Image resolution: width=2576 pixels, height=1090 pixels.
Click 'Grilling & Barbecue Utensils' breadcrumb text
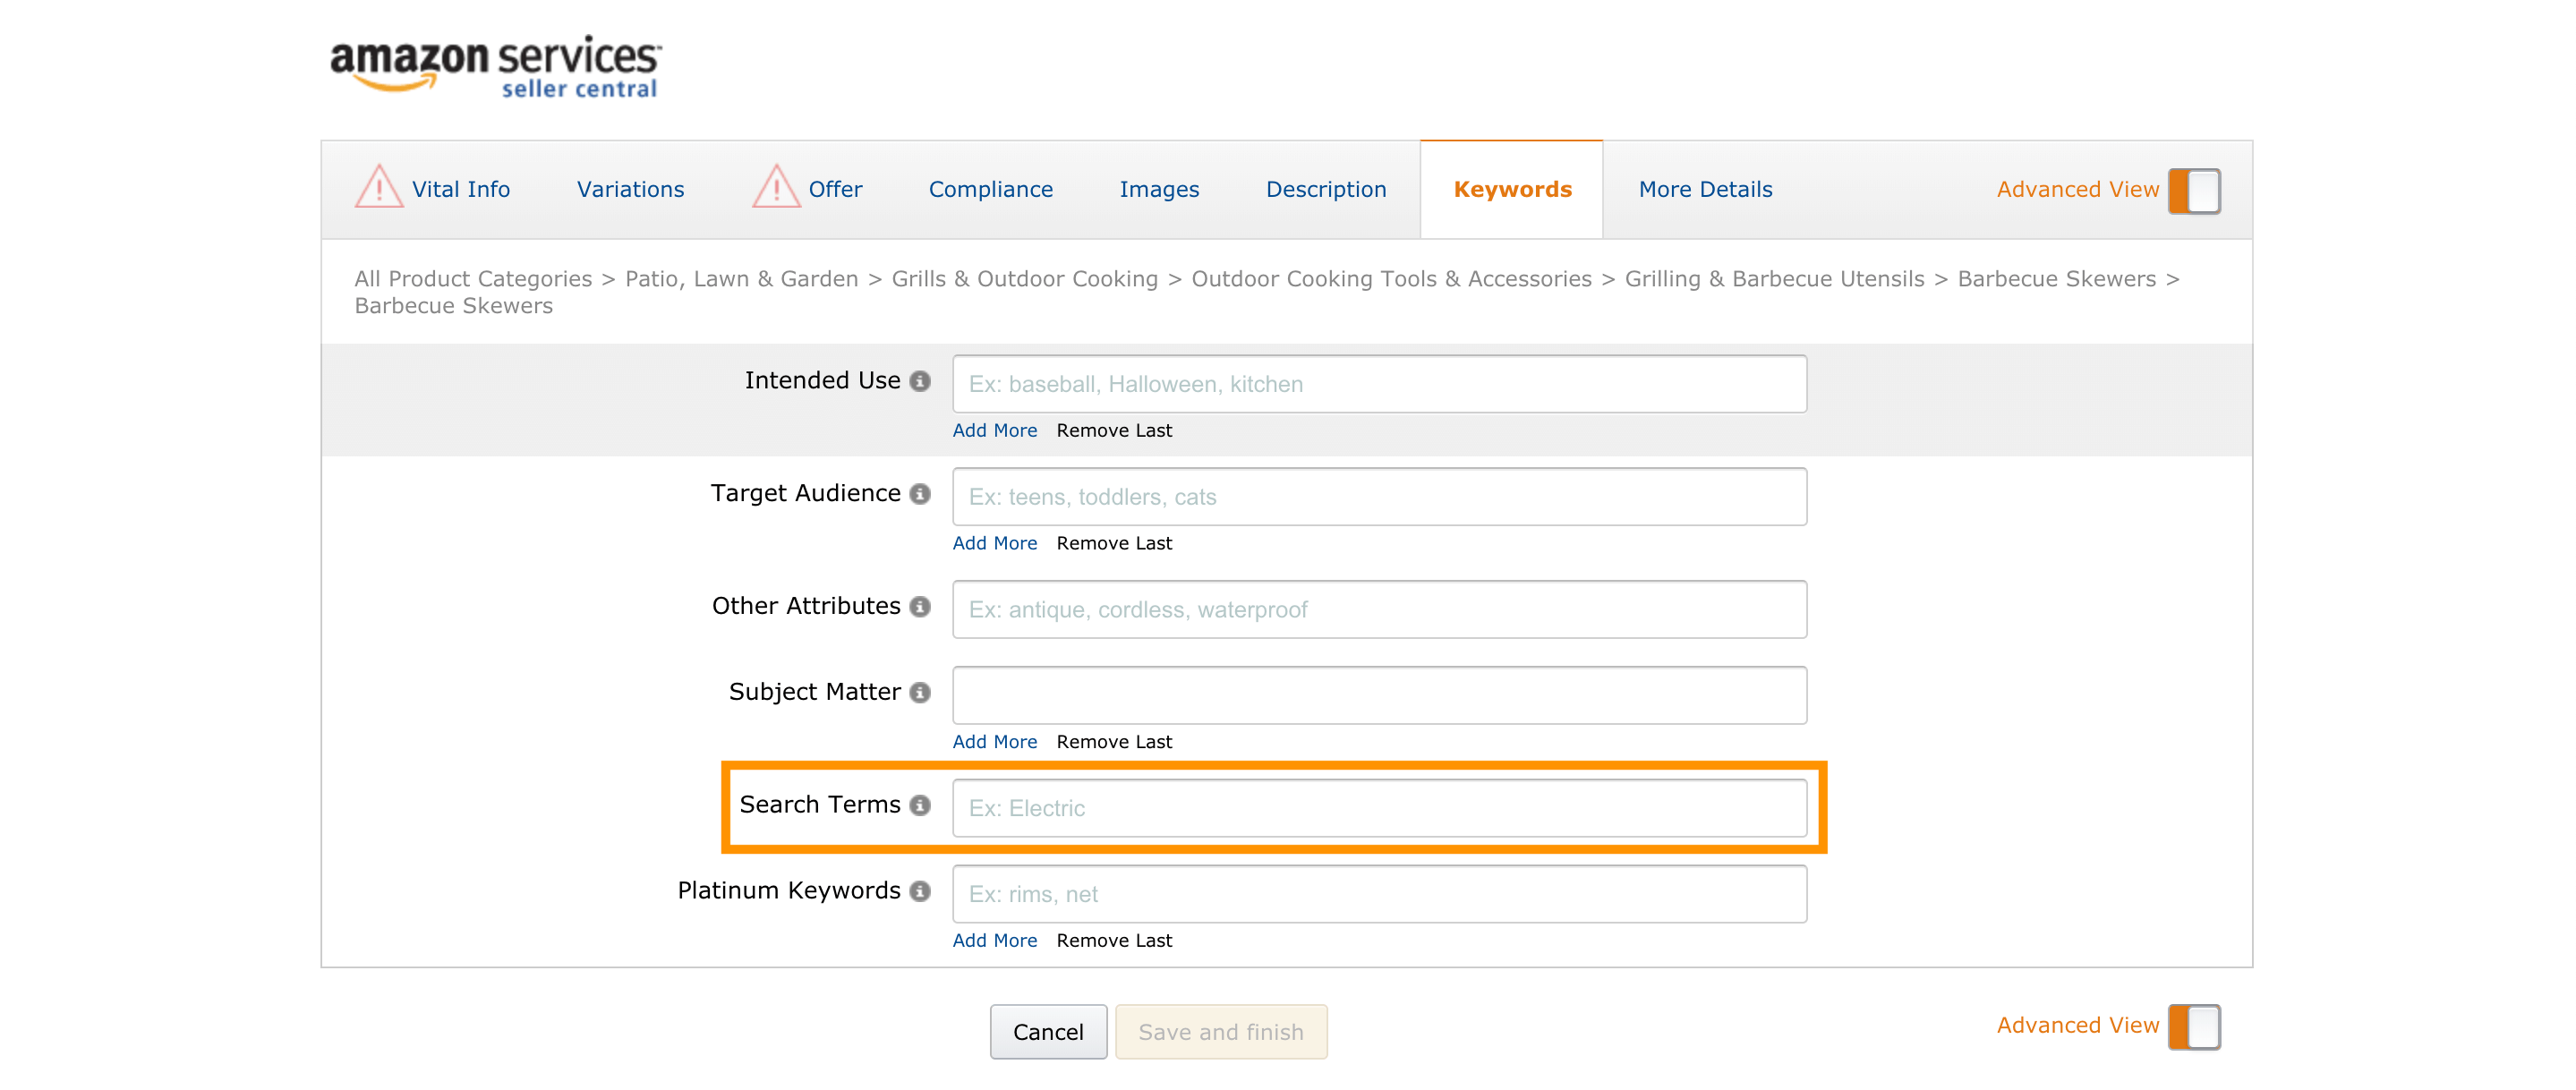1774,279
